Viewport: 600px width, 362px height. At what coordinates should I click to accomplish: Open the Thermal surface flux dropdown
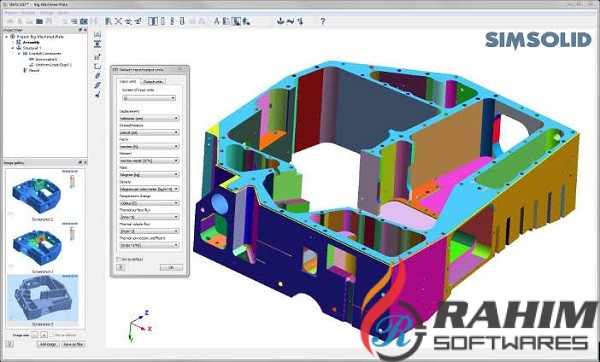(x=149, y=217)
